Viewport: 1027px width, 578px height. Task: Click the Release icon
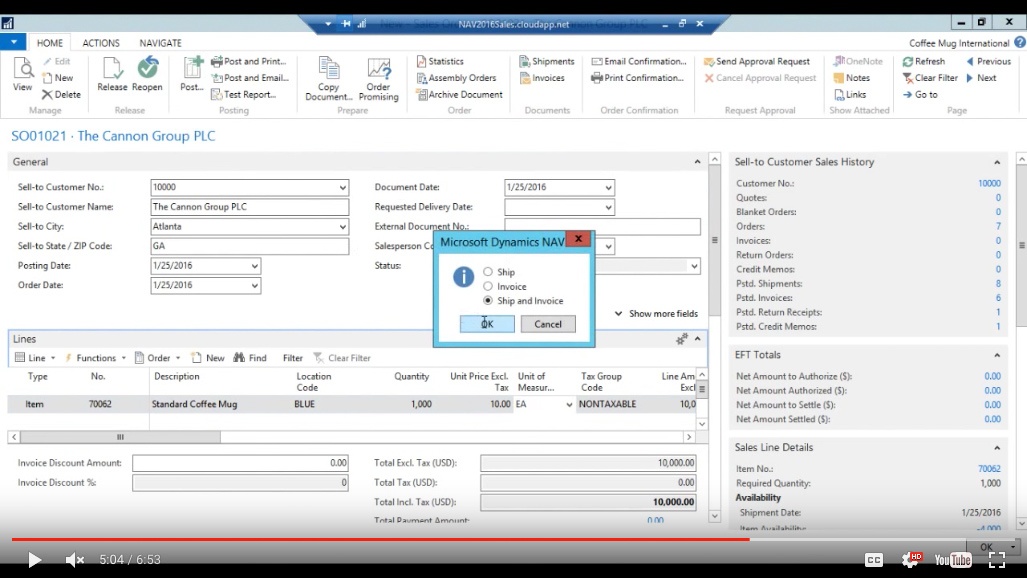[112, 74]
